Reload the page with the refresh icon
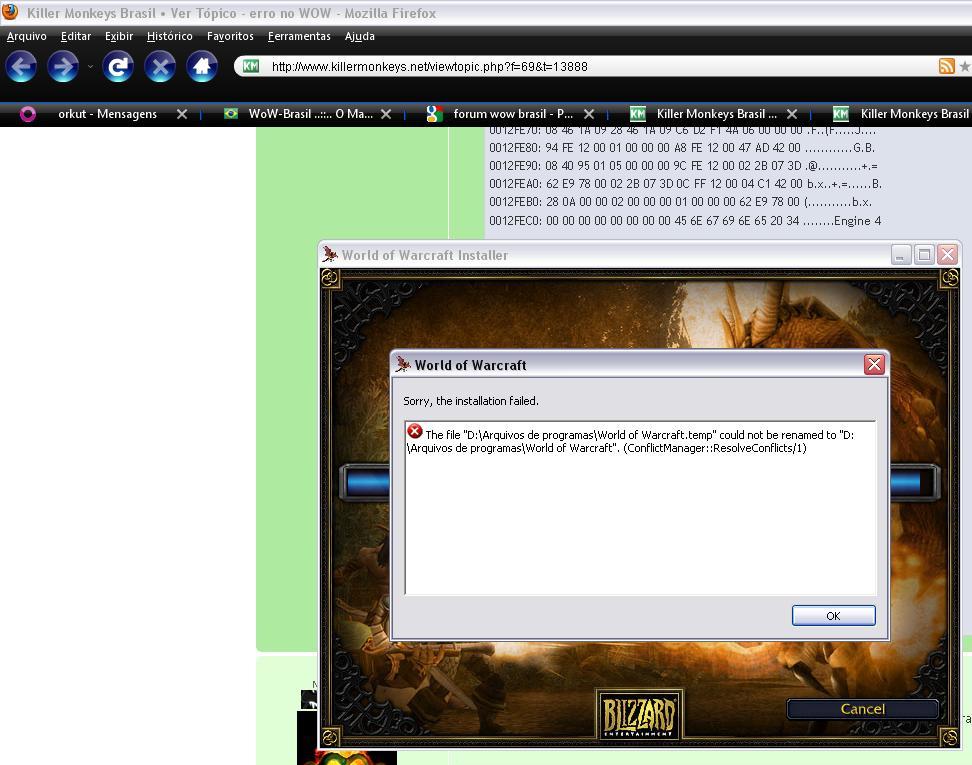Image resolution: width=972 pixels, height=765 pixels. [118, 67]
